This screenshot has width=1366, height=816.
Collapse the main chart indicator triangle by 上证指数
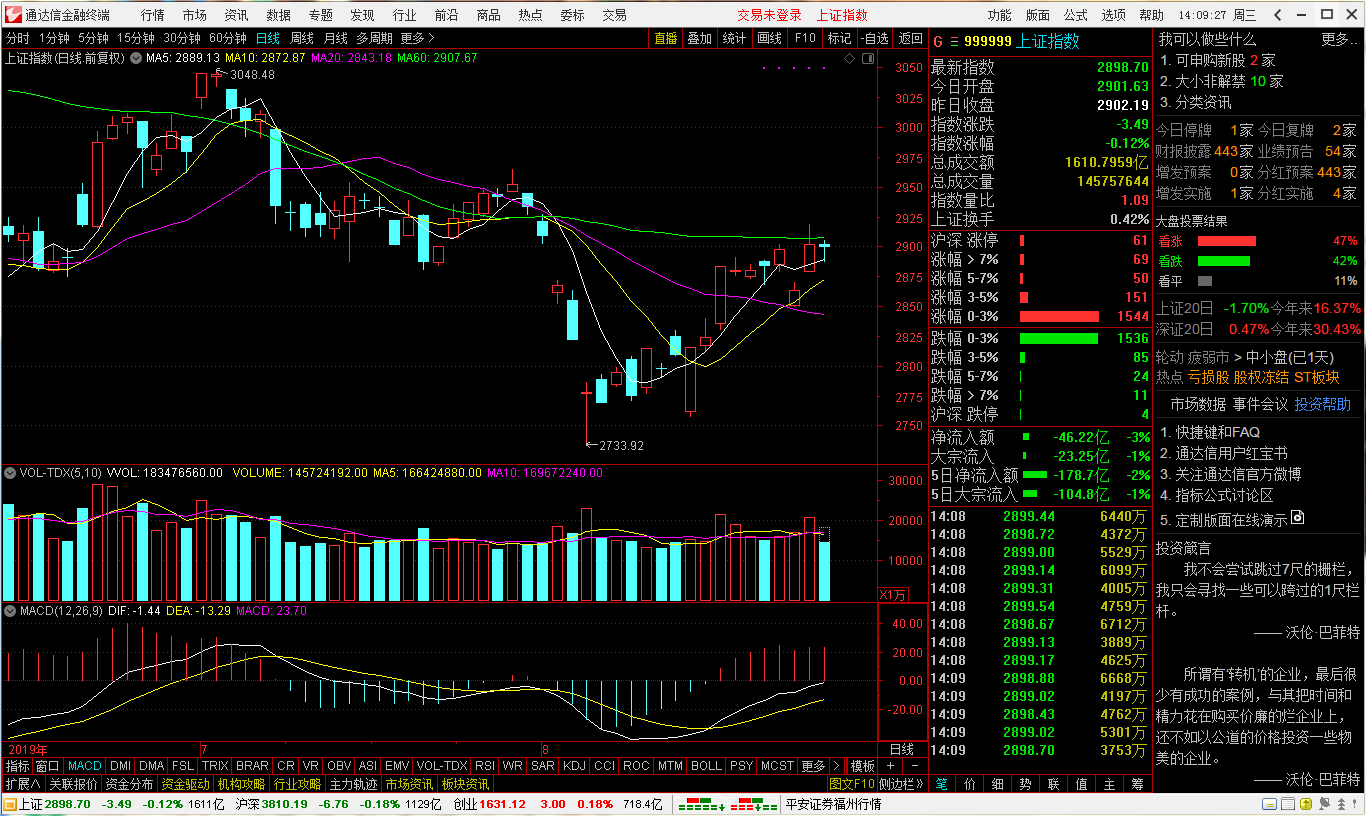[x=137, y=58]
